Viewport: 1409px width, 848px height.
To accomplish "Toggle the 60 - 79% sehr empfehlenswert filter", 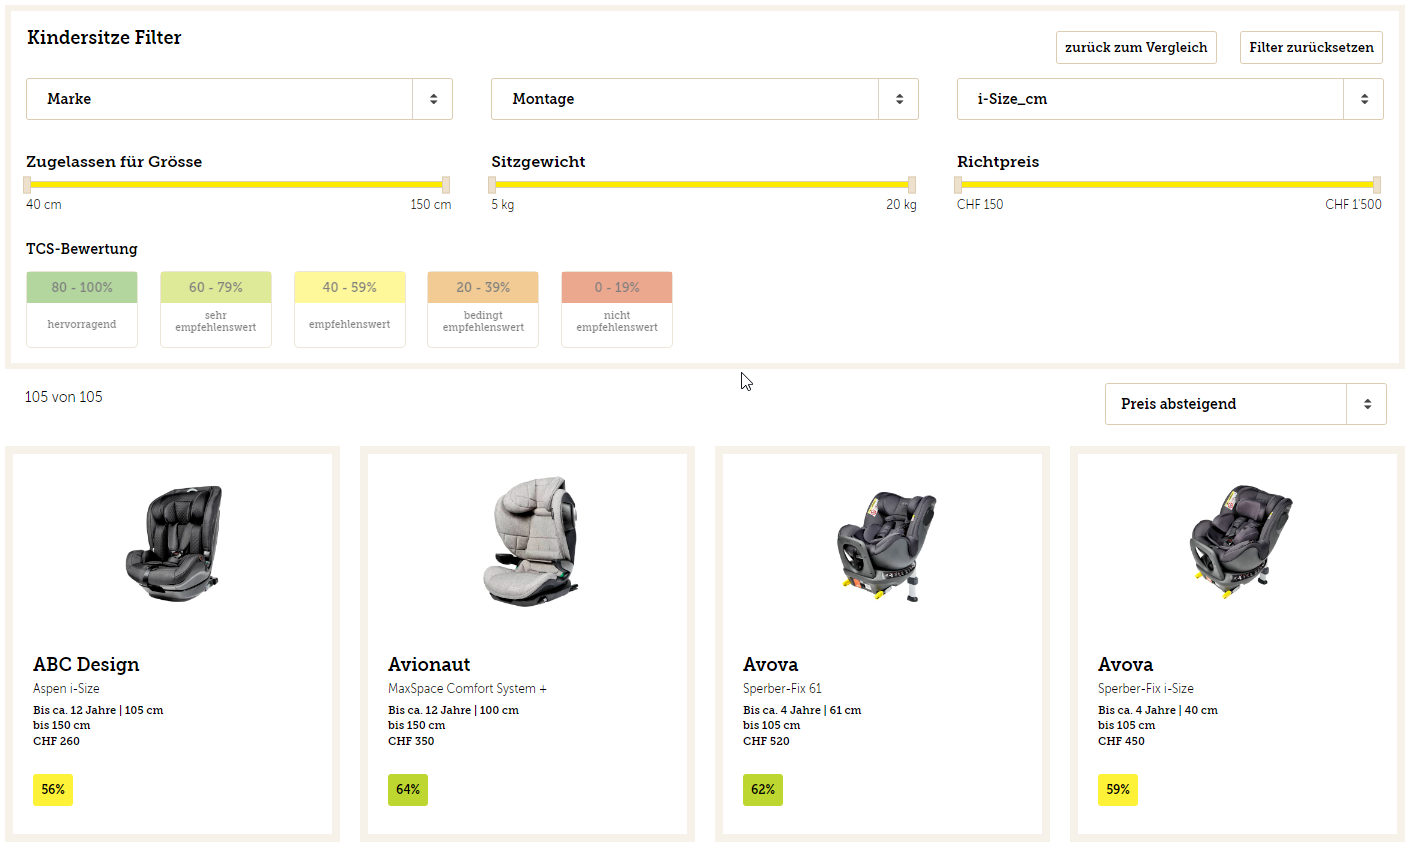I will click(x=216, y=309).
